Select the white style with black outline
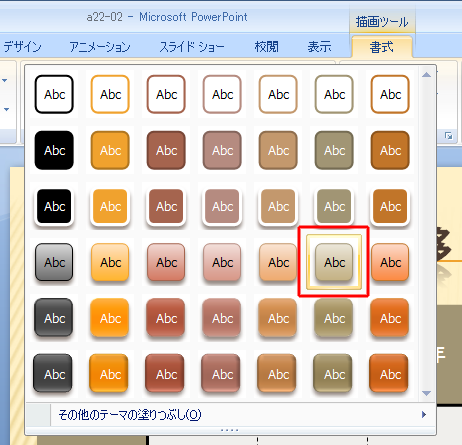462x445 pixels. 54,94
